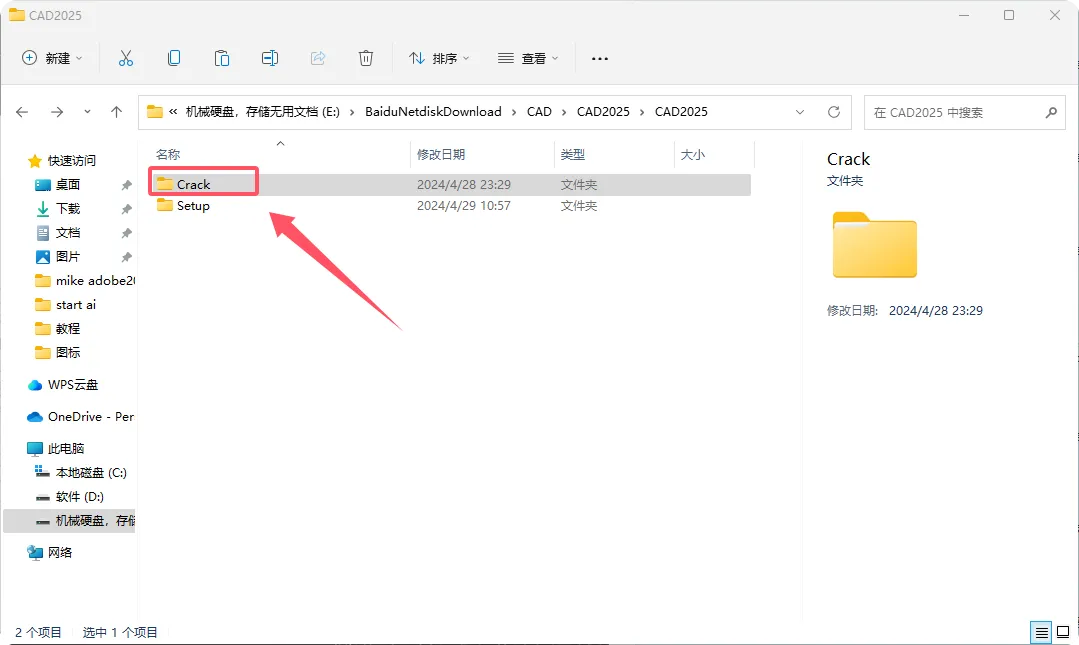Select the Setup folder
The width and height of the screenshot is (1079, 645).
pos(450,206)
